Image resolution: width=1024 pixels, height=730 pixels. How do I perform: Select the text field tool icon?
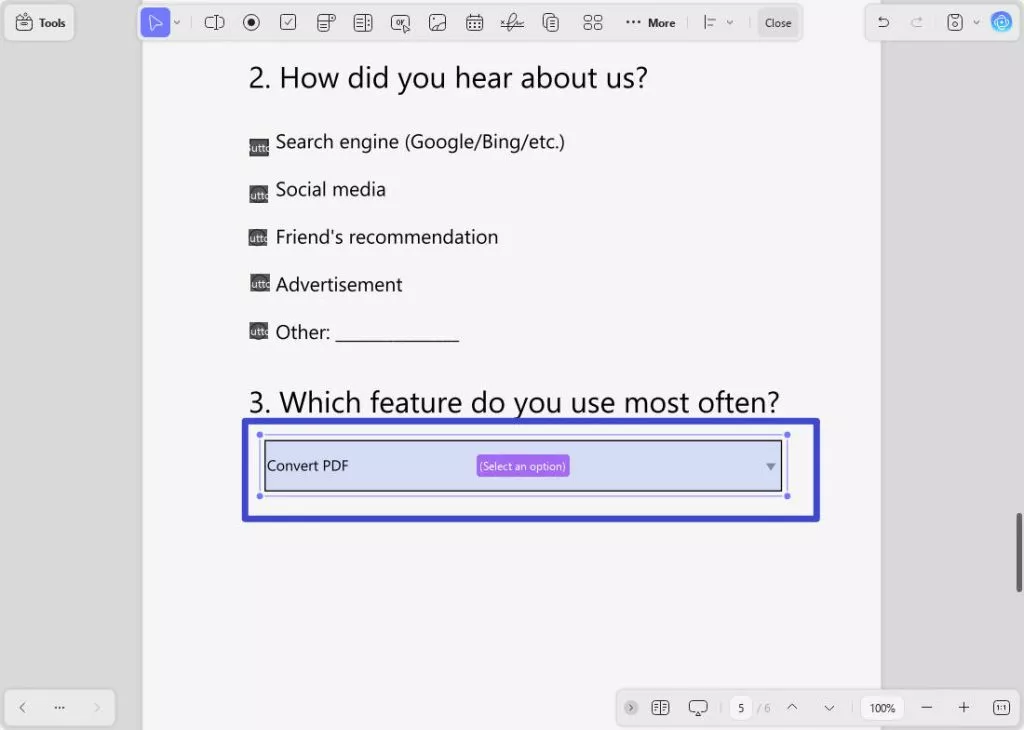[214, 23]
